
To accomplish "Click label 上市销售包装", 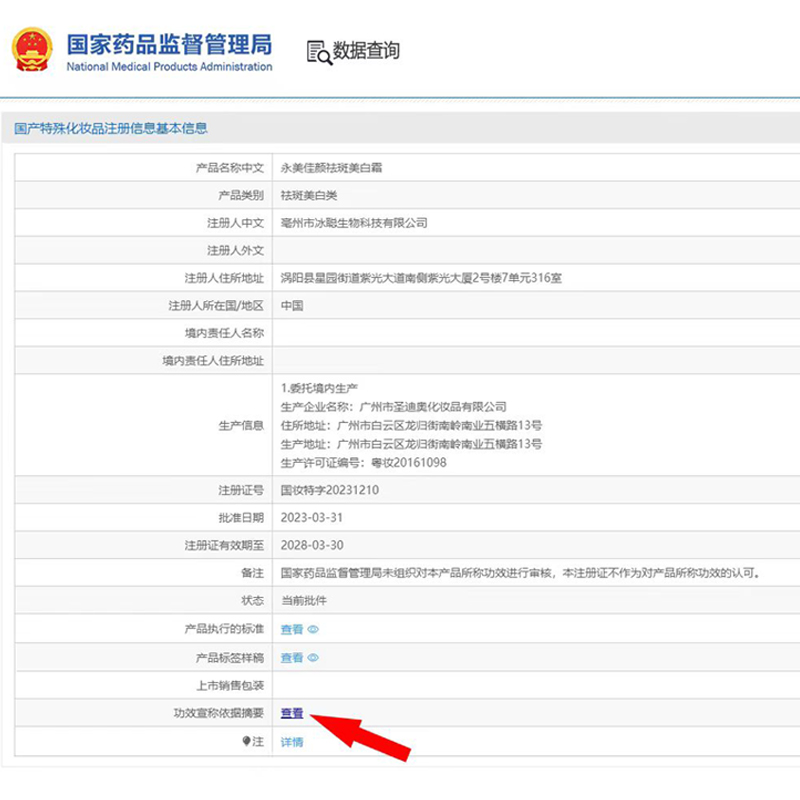I will (x=230, y=685).
